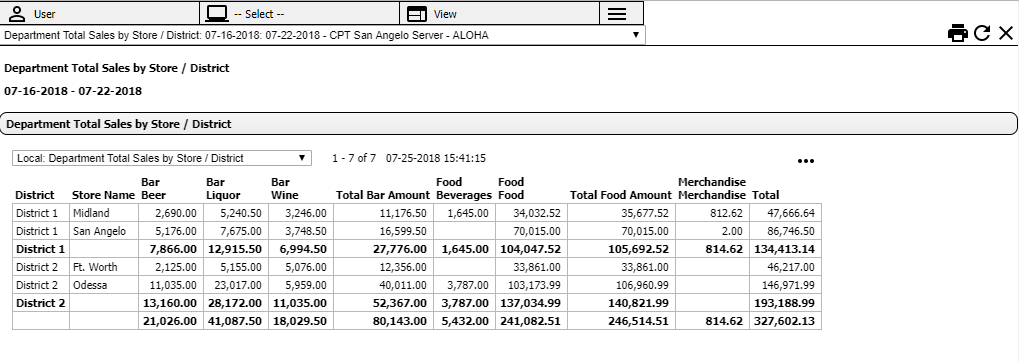
Task: Click the Total Food Amount column header
Action: click(621, 195)
